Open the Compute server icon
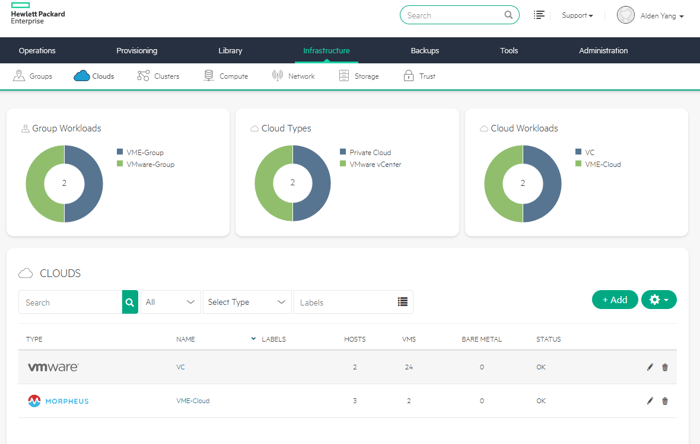This screenshot has height=444, width=700. point(208,76)
